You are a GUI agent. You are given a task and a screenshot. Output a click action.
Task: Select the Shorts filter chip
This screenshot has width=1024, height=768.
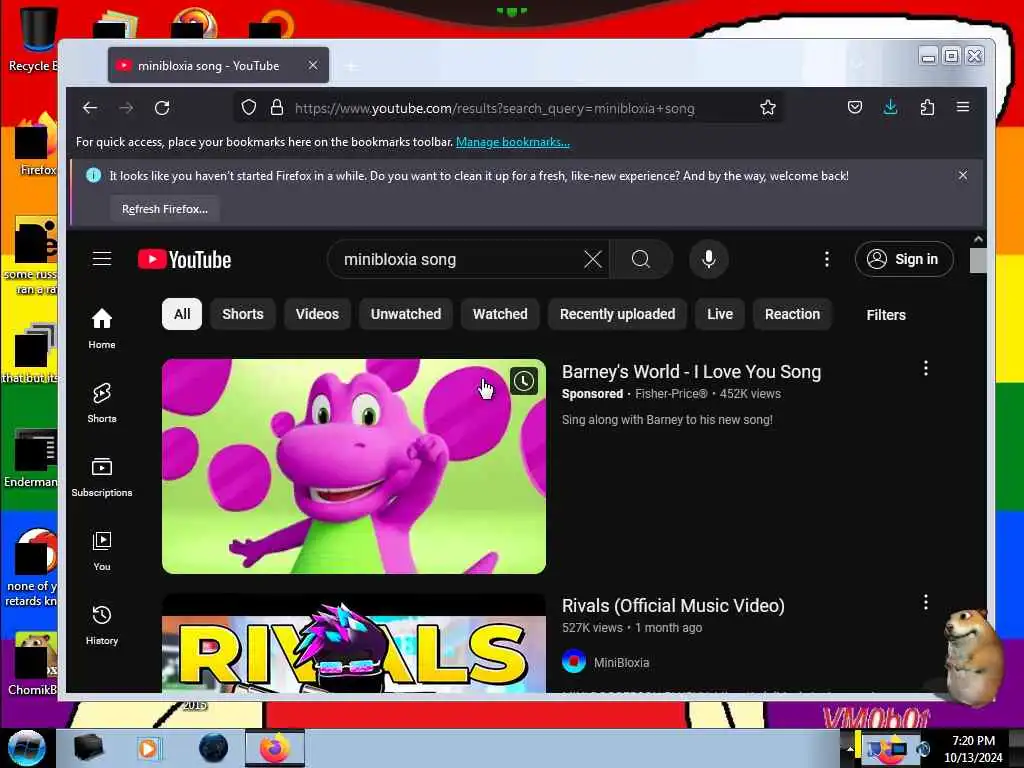point(243,314)
